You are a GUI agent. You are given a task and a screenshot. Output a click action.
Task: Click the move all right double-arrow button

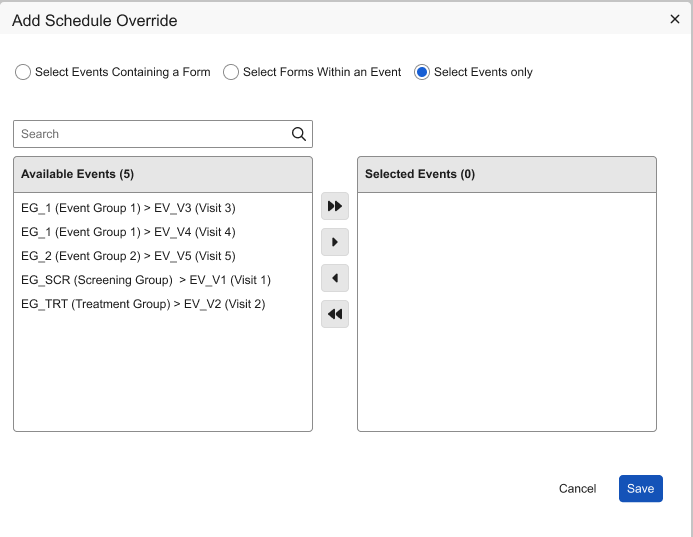[335, 206]
